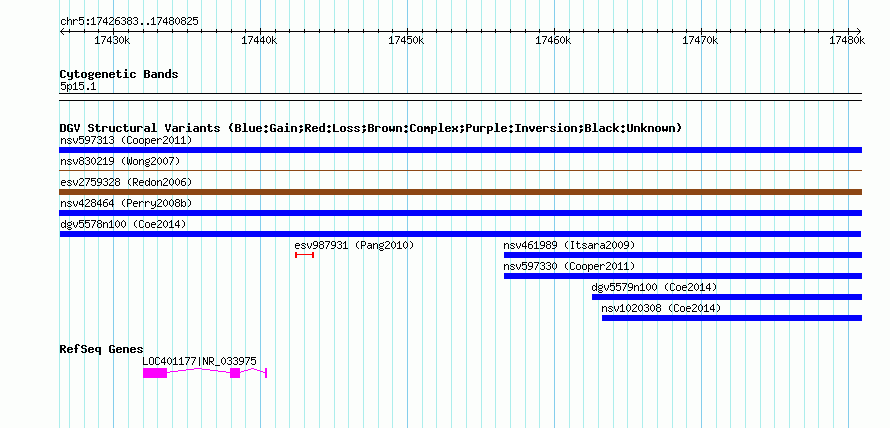Select the dgv5578n100 blue gain bar
The width and height of the screenshot is (890, 428).
(x=460, y=234)
